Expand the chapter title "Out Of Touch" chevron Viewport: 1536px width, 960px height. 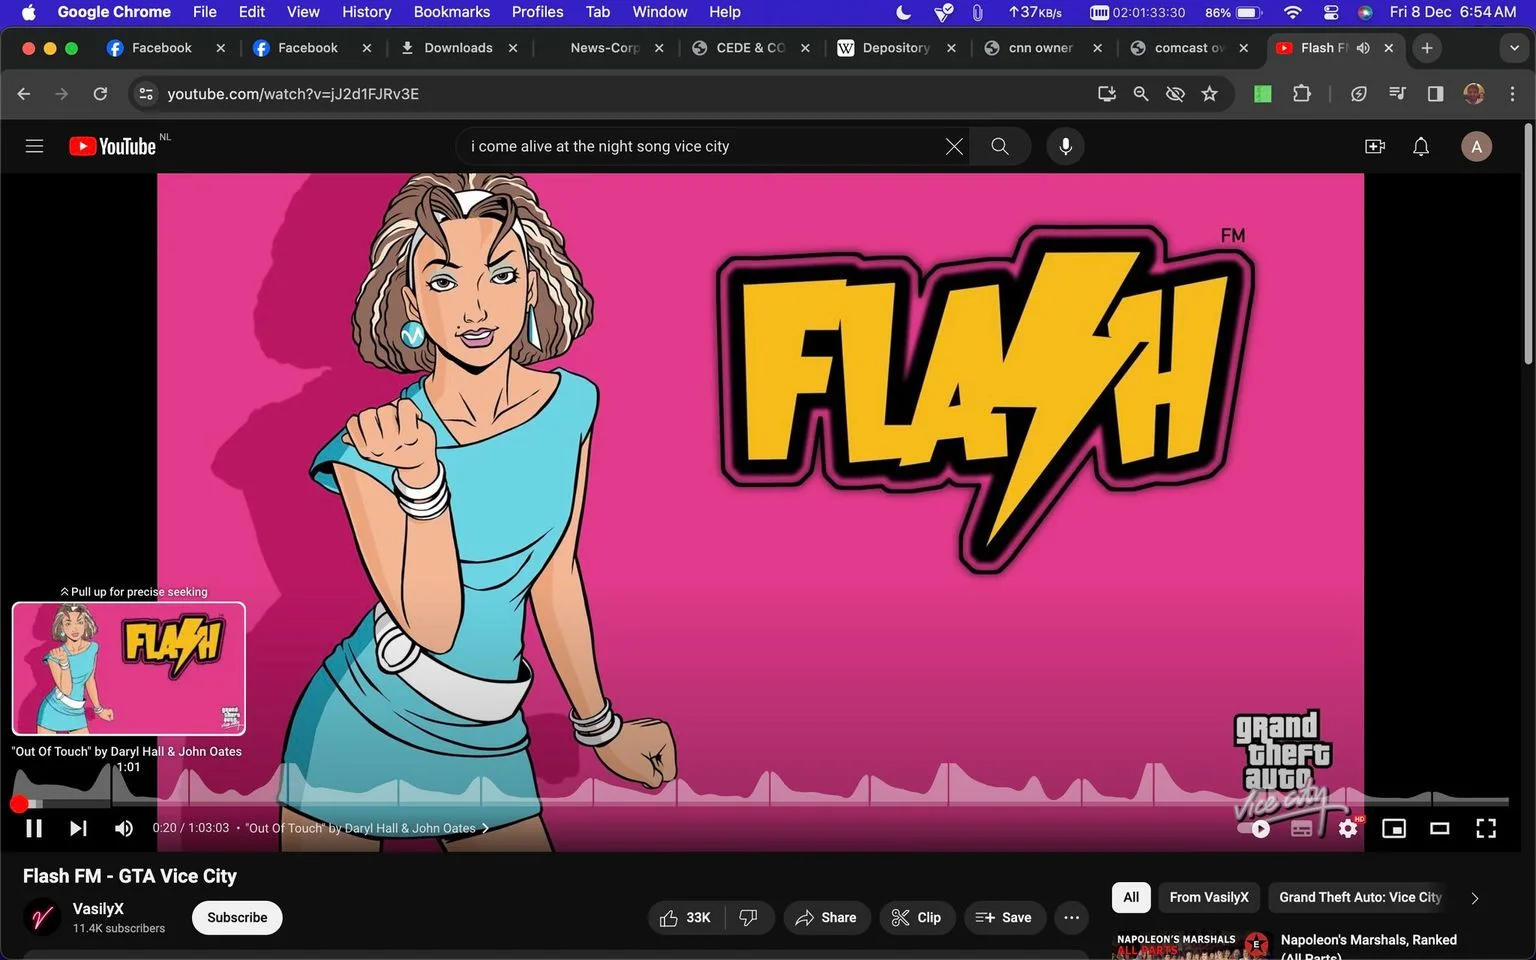pos(486,828)
